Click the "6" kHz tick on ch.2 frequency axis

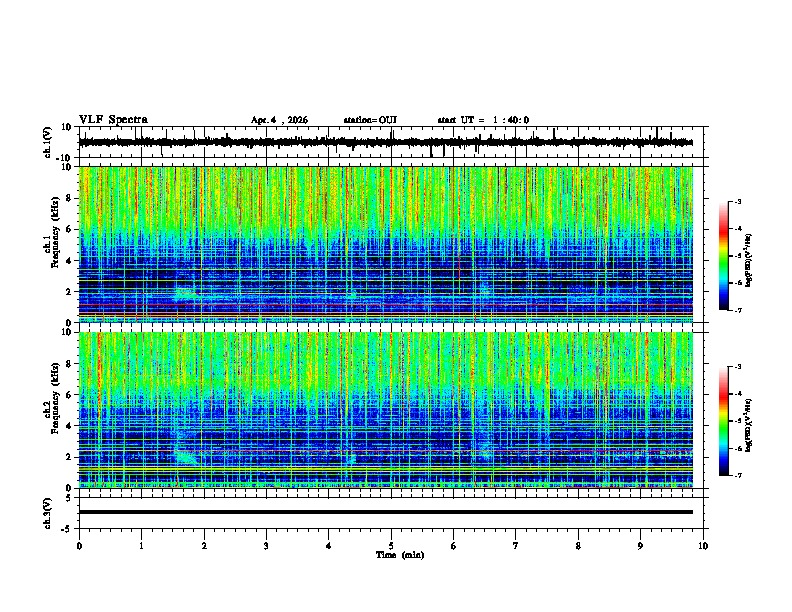click(x=69, y=395)
